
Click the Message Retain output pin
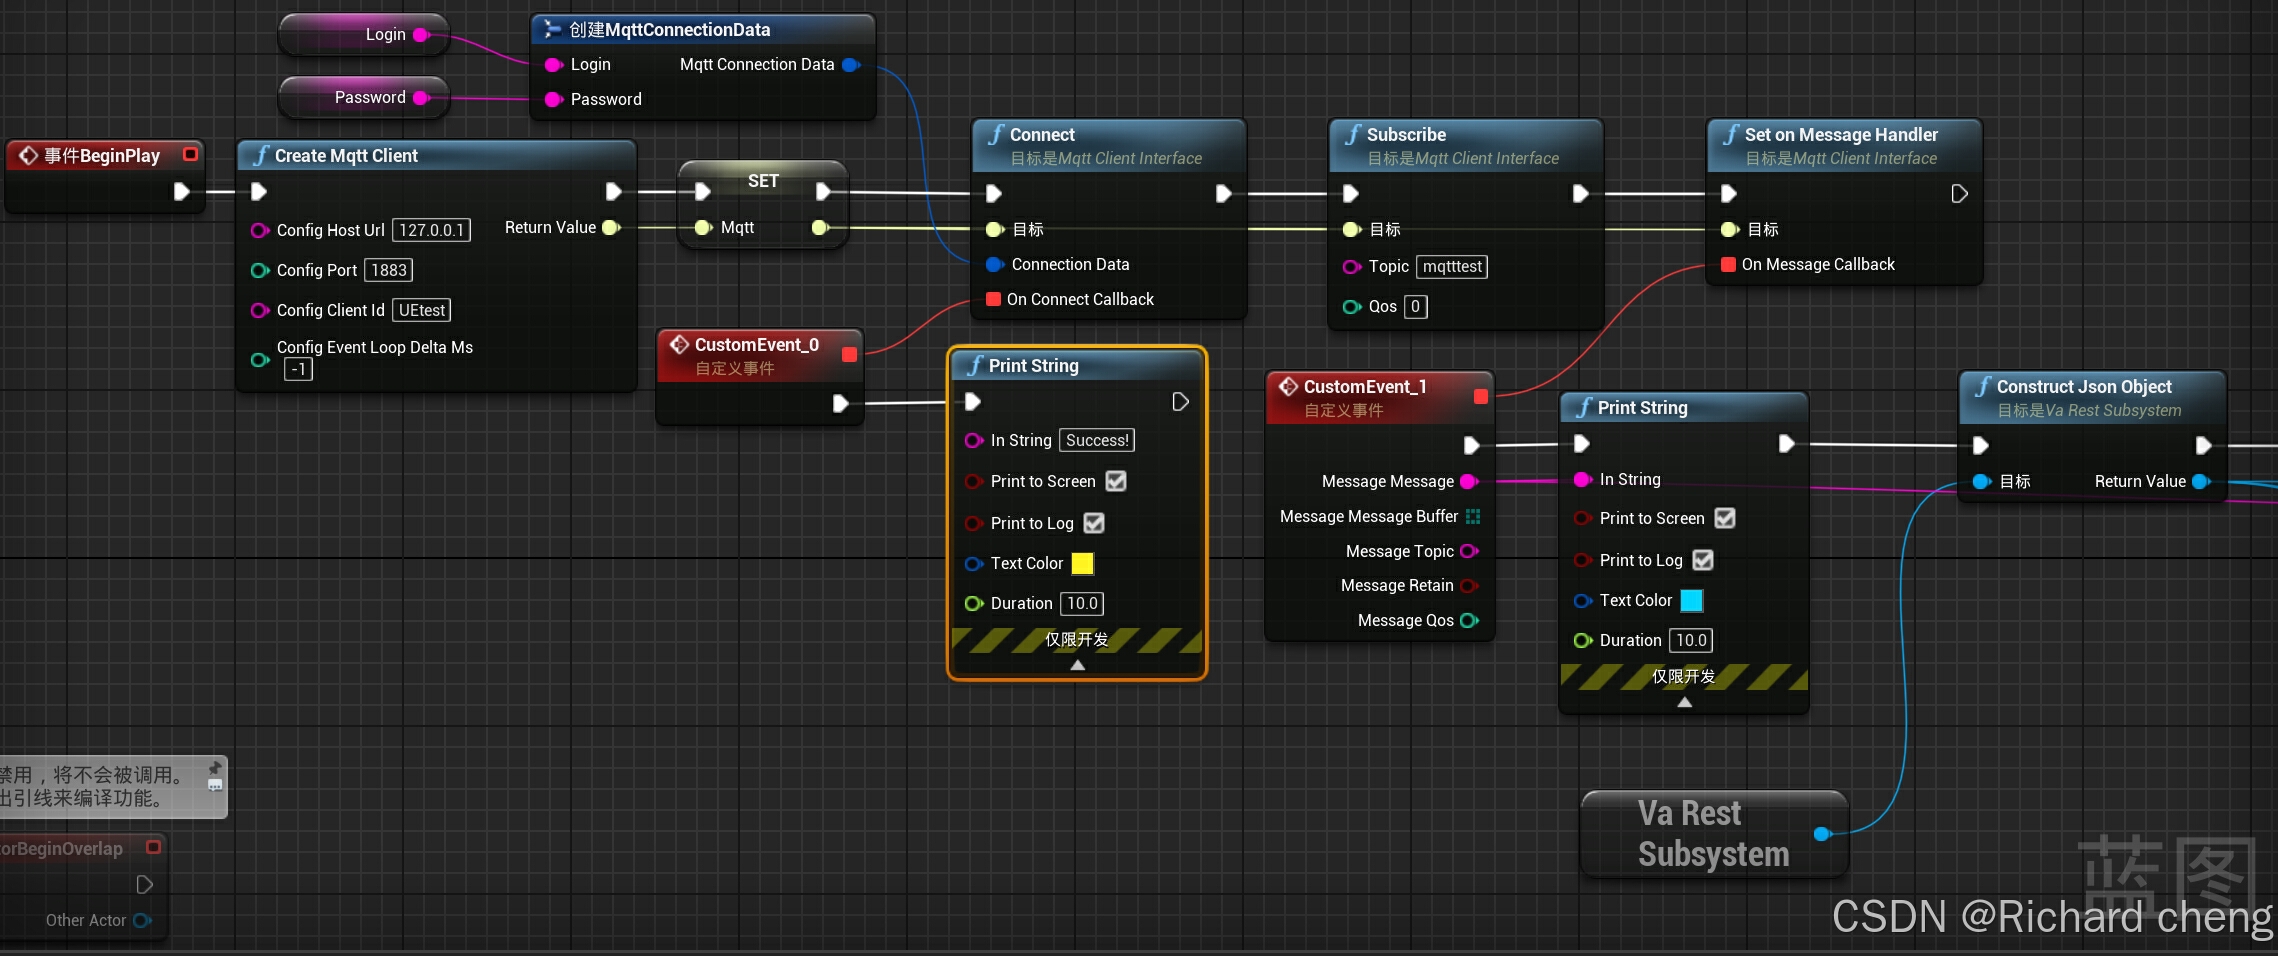click(1469, 586)
